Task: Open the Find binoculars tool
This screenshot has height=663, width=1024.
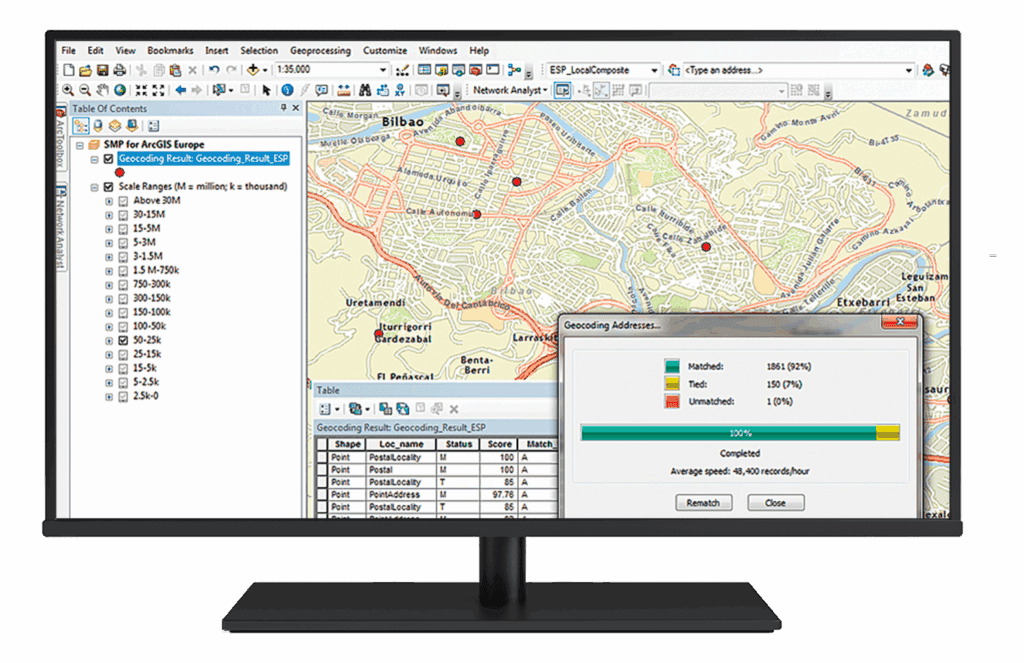Action: click(365, 90)
